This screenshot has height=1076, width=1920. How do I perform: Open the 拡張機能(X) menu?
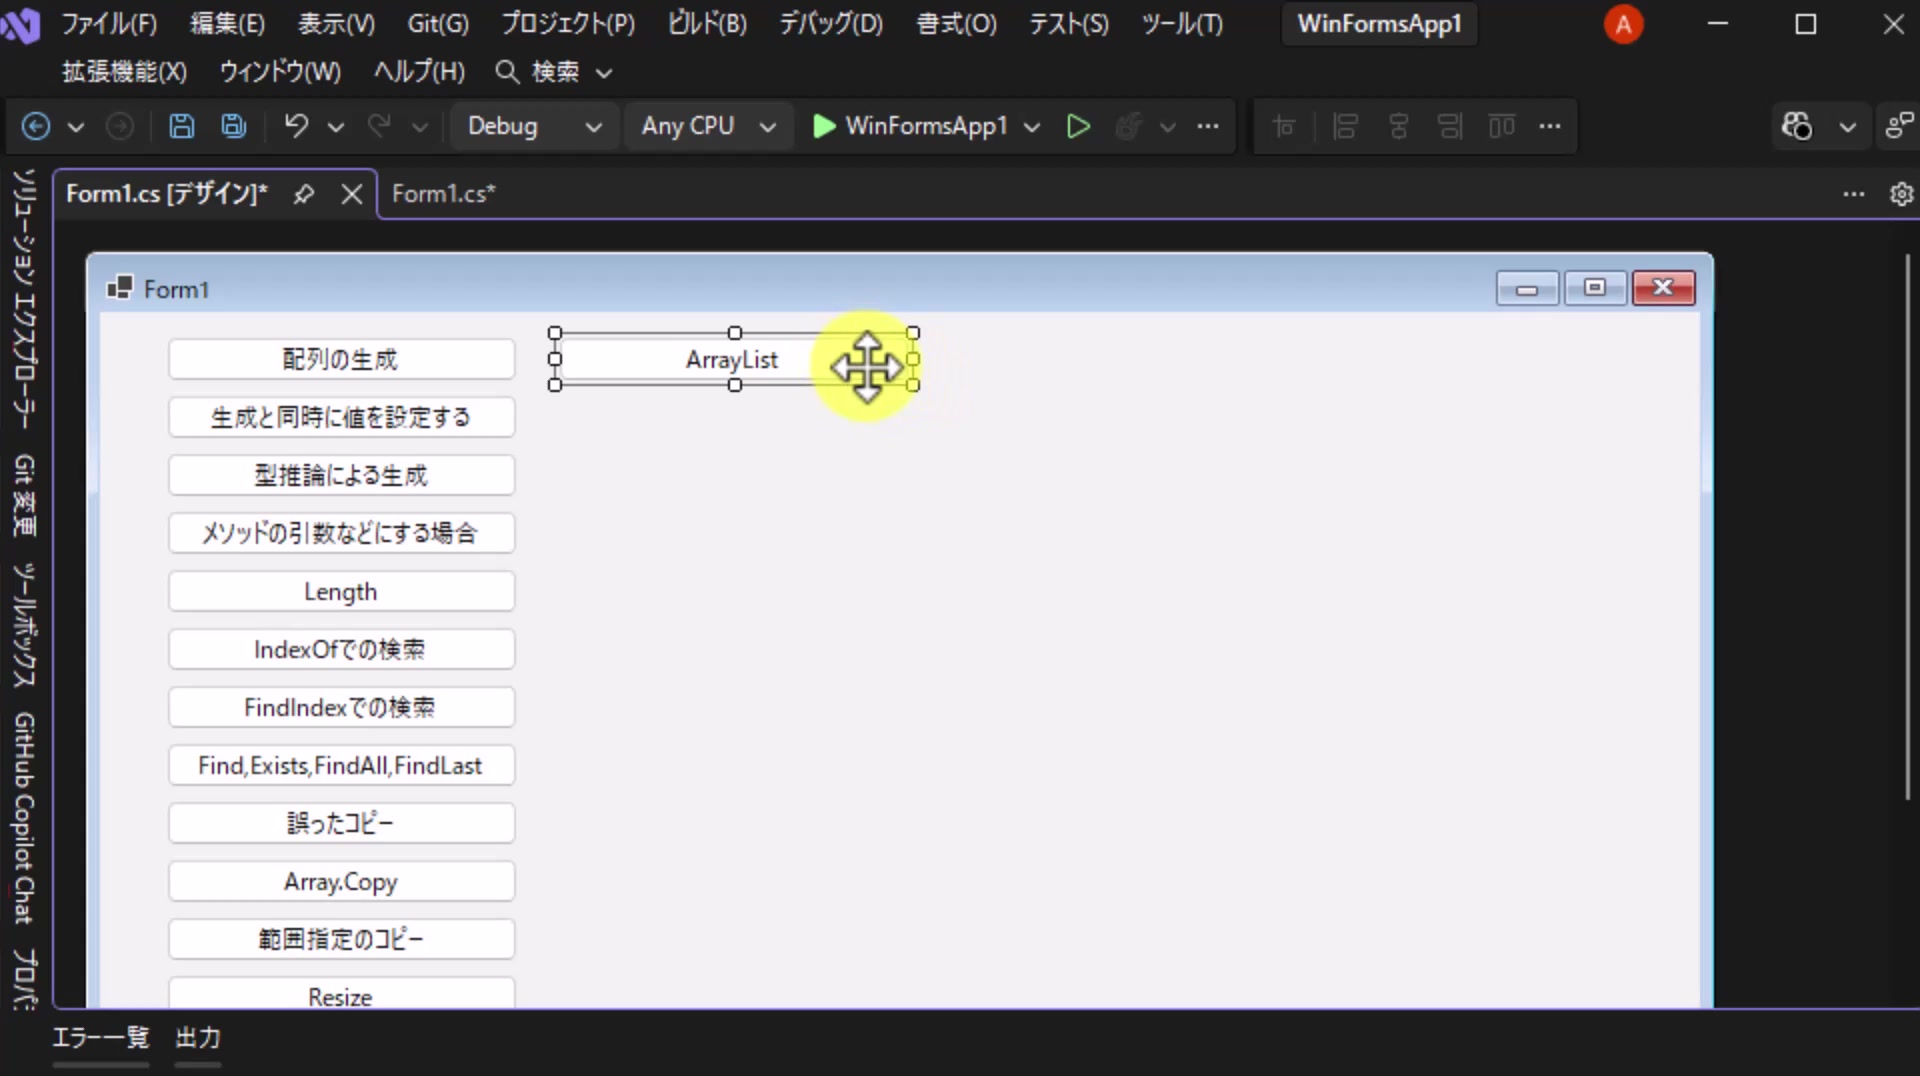[x=124, y=72]
